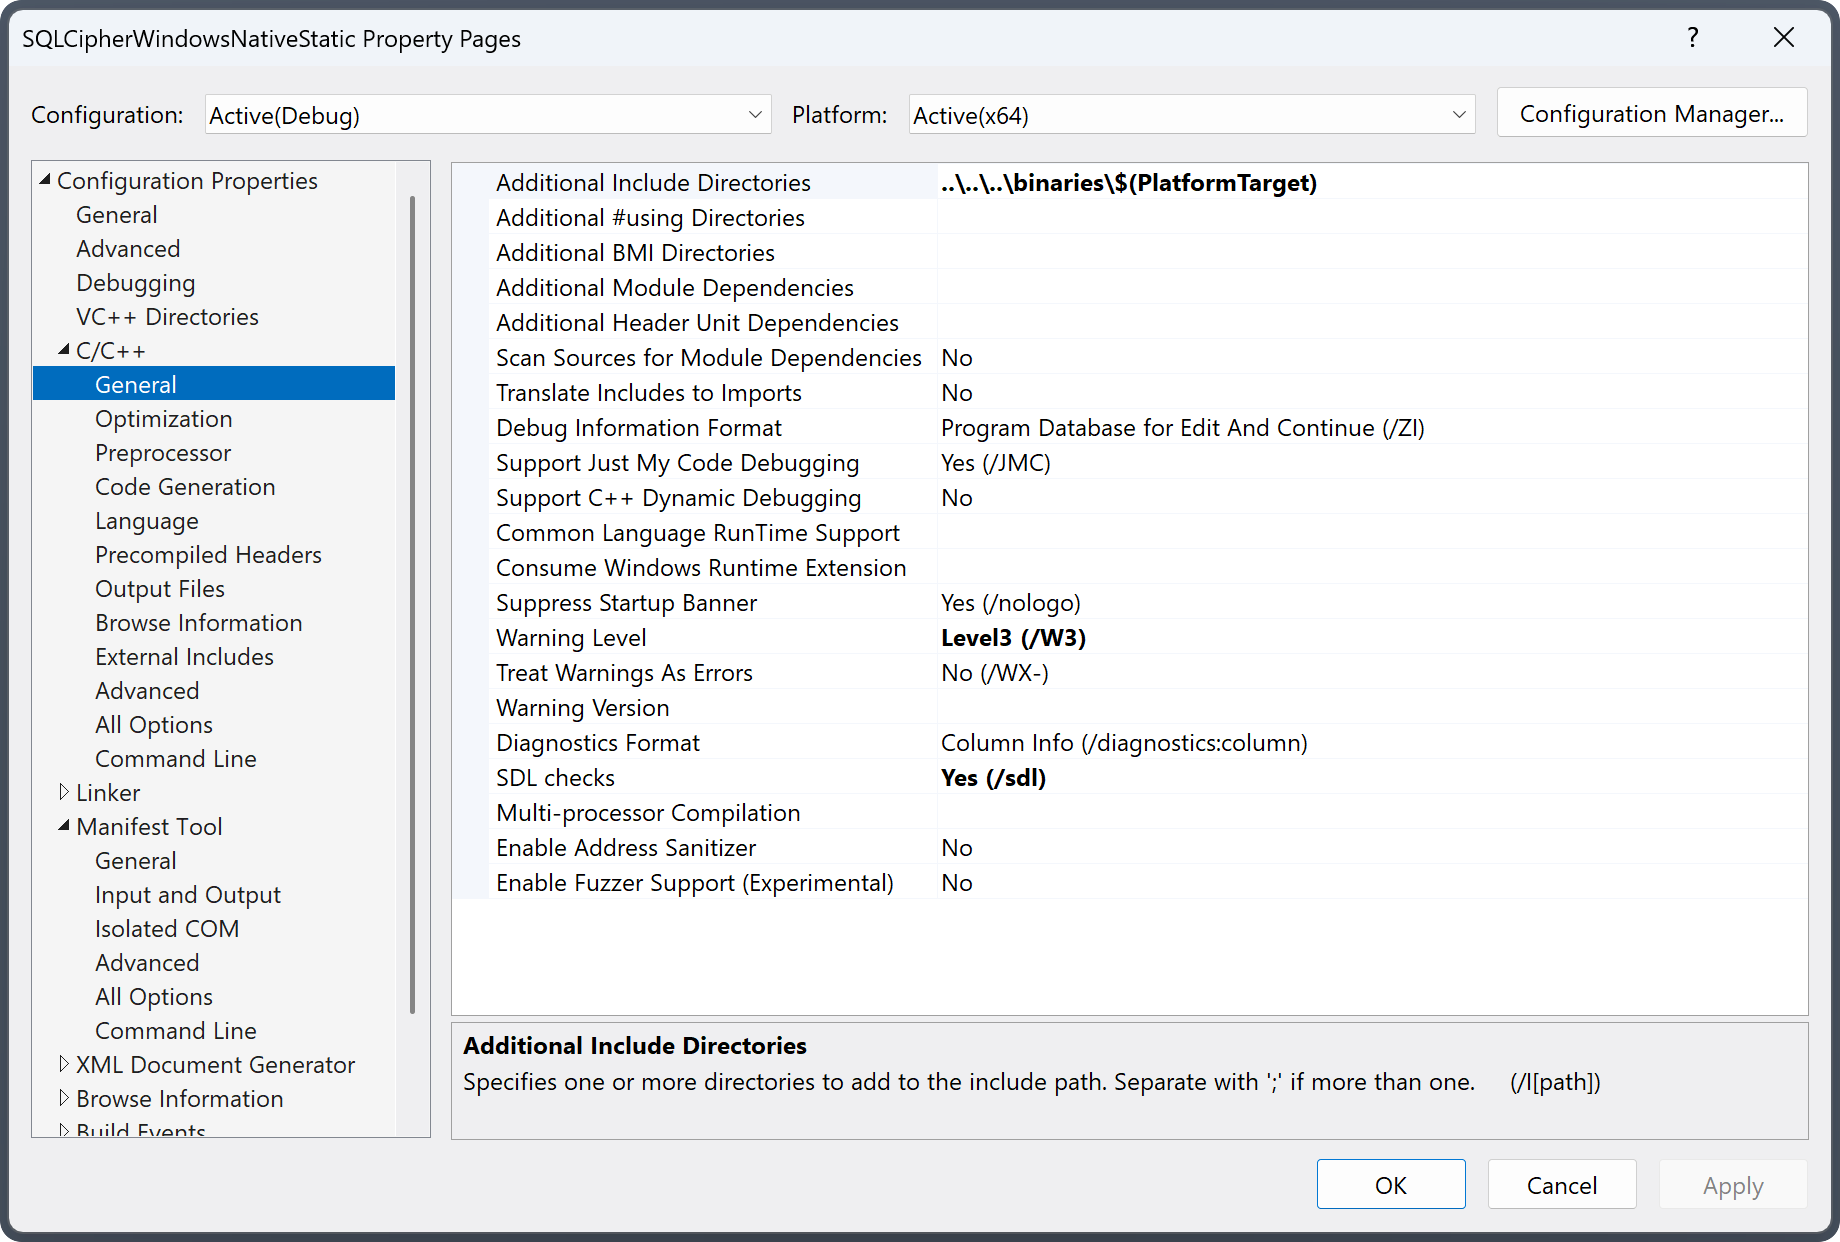
Task: Open Advanced under C/C++
Action: [147, 691]
